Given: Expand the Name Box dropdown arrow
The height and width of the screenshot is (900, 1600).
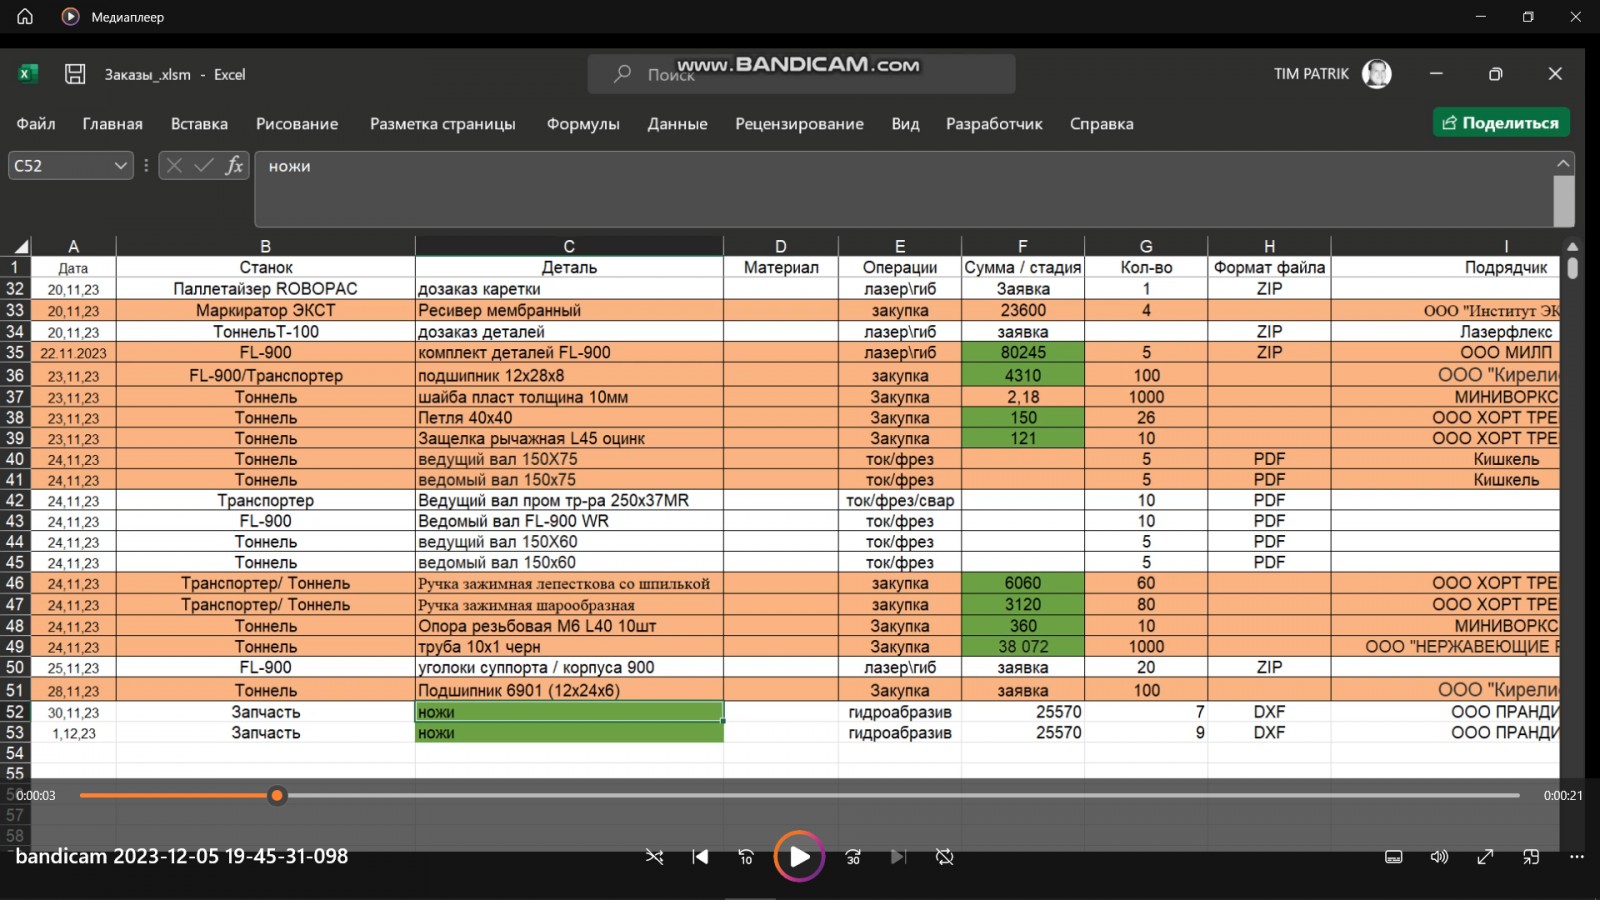Looking at the screenshot, I should (x=120, y=166).
